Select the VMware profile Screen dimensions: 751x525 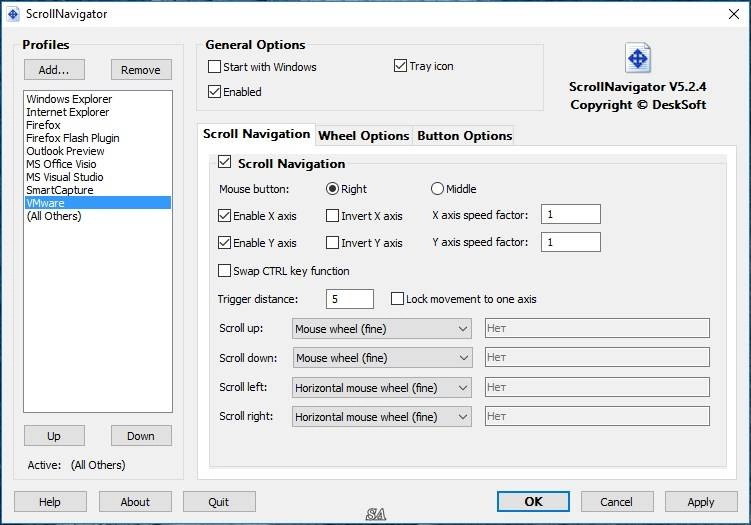98,203
